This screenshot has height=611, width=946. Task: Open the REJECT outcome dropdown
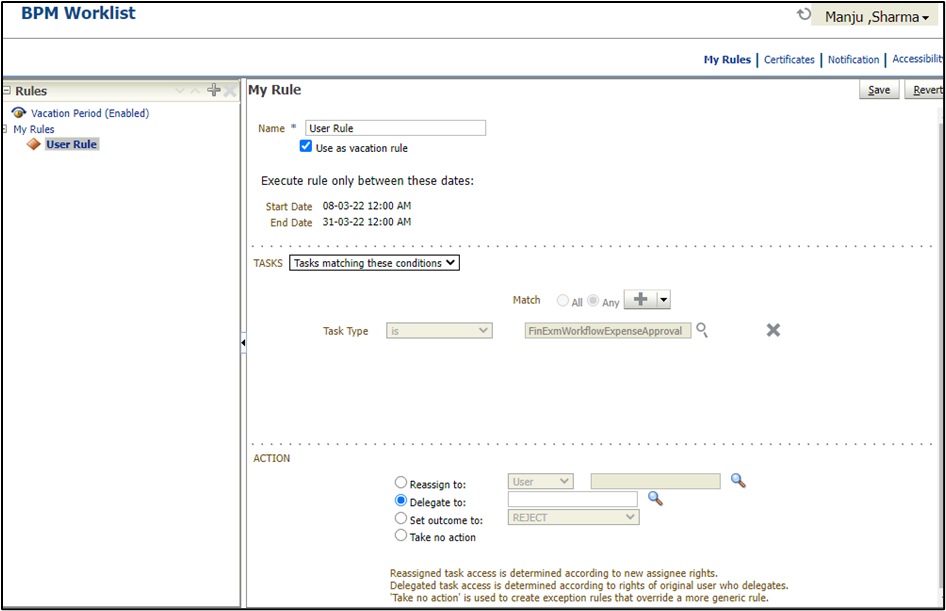(573, 518)
